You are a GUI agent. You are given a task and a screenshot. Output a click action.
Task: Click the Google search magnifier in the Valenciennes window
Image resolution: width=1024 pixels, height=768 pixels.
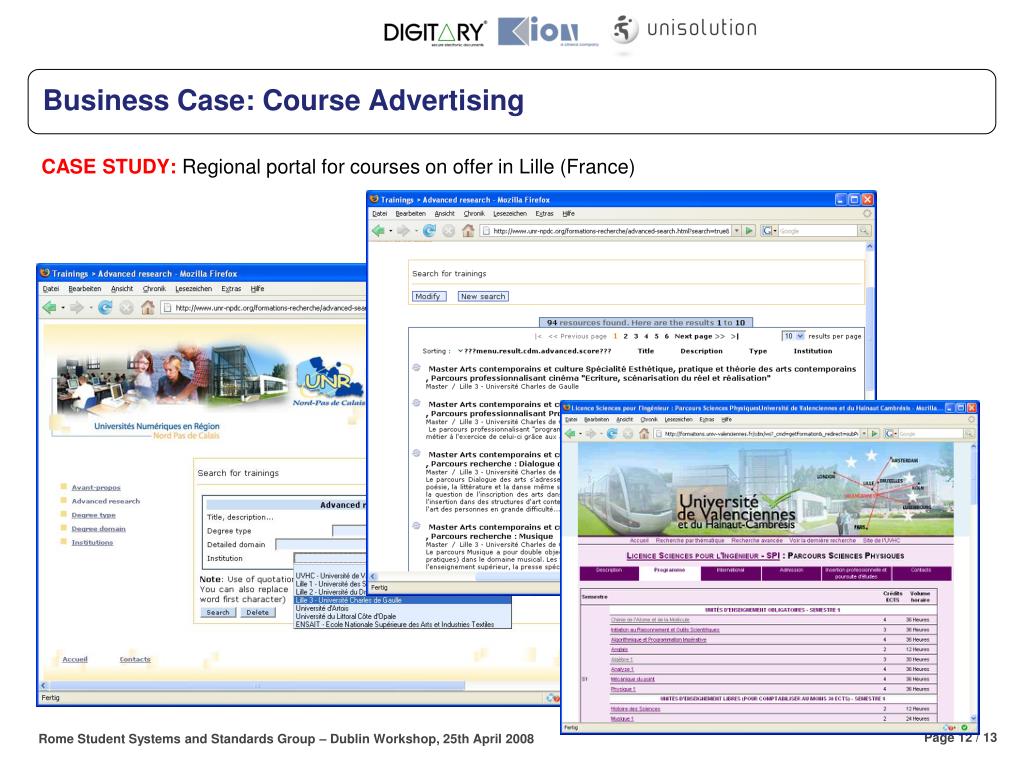pyautogui.click(x=969, y=434)
